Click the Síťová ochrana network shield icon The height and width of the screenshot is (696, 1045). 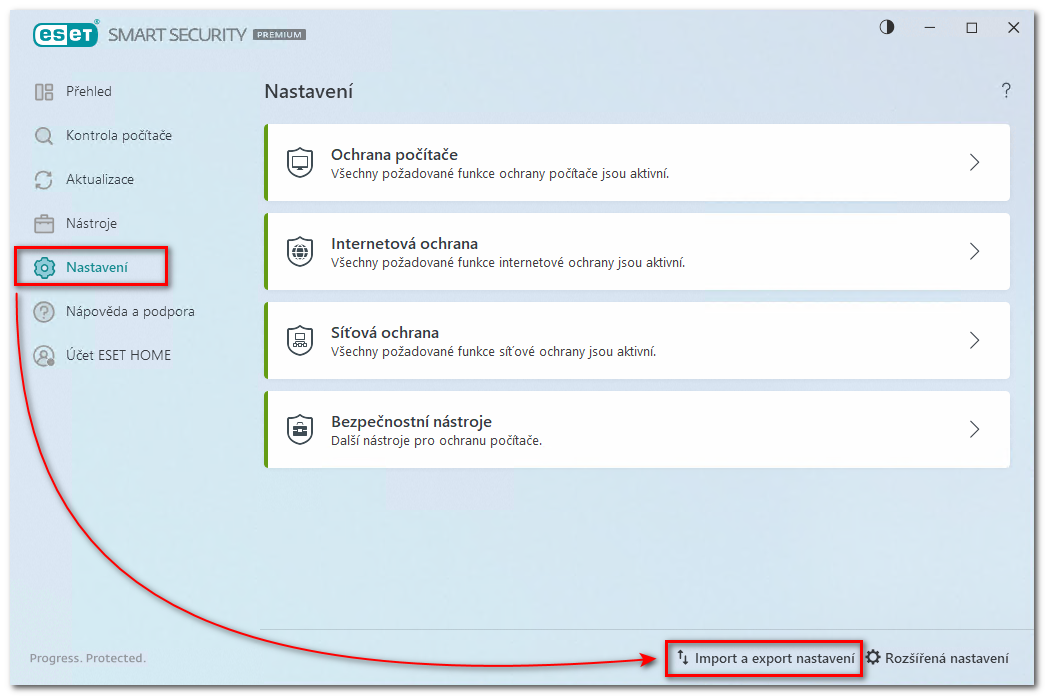pyautogui.click(x=300, y=340)
